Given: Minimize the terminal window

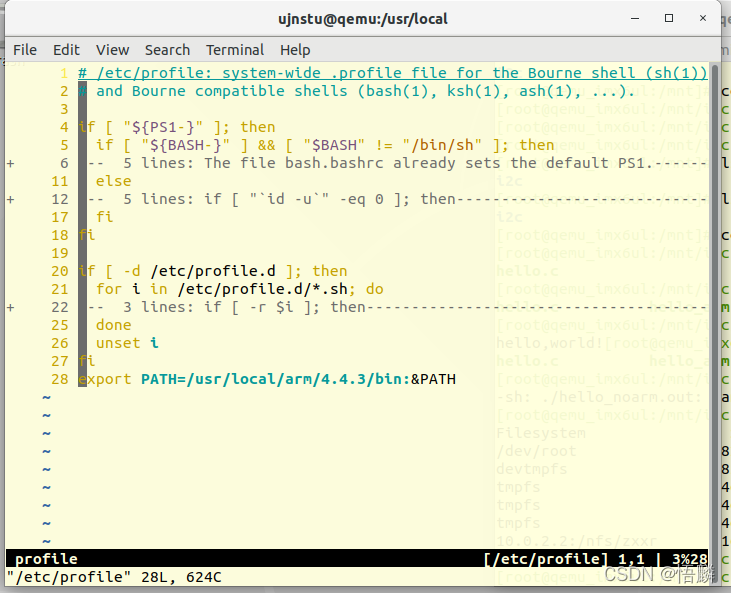Looking at the screenshot, I should (634, 18).
